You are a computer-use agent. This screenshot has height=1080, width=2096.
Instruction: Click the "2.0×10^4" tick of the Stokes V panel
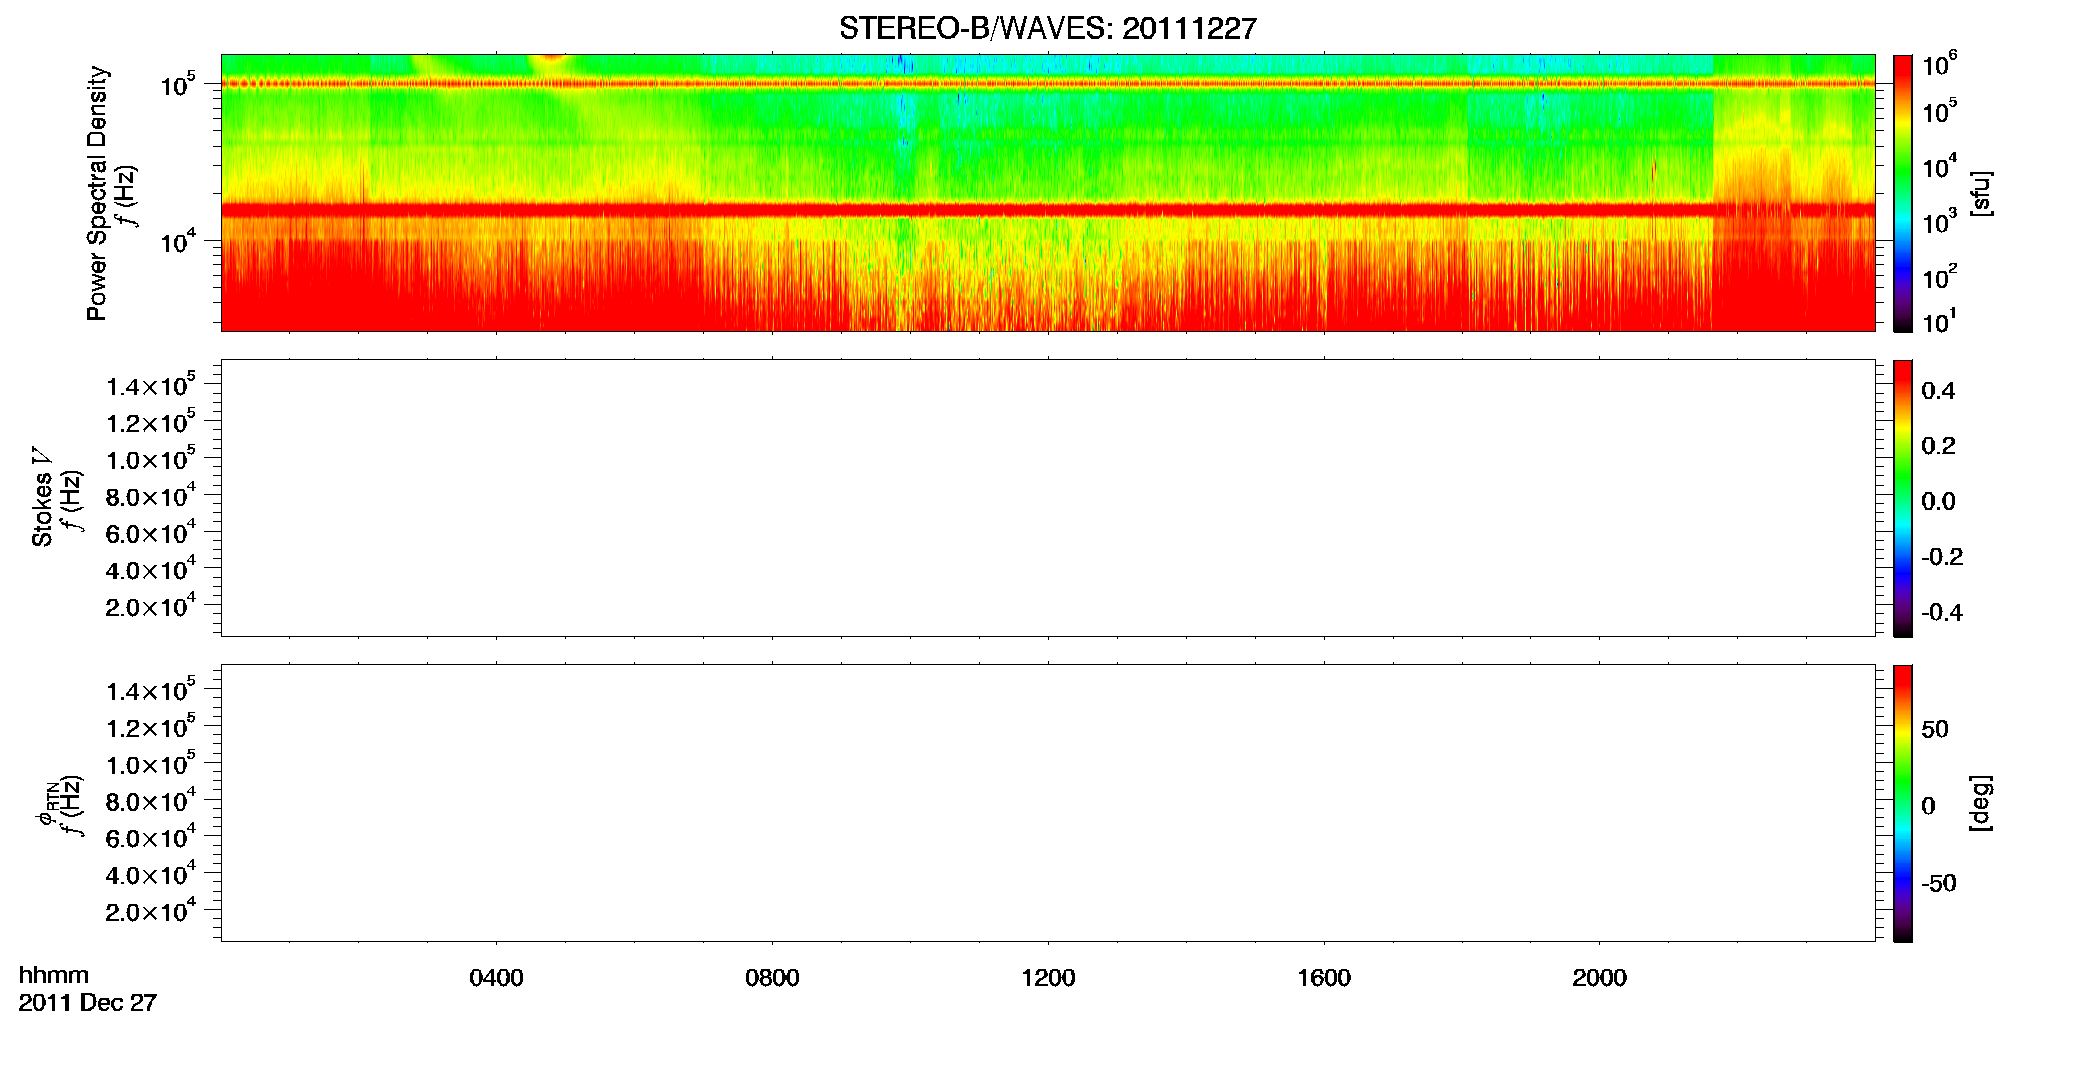click(x=151, y=605)
